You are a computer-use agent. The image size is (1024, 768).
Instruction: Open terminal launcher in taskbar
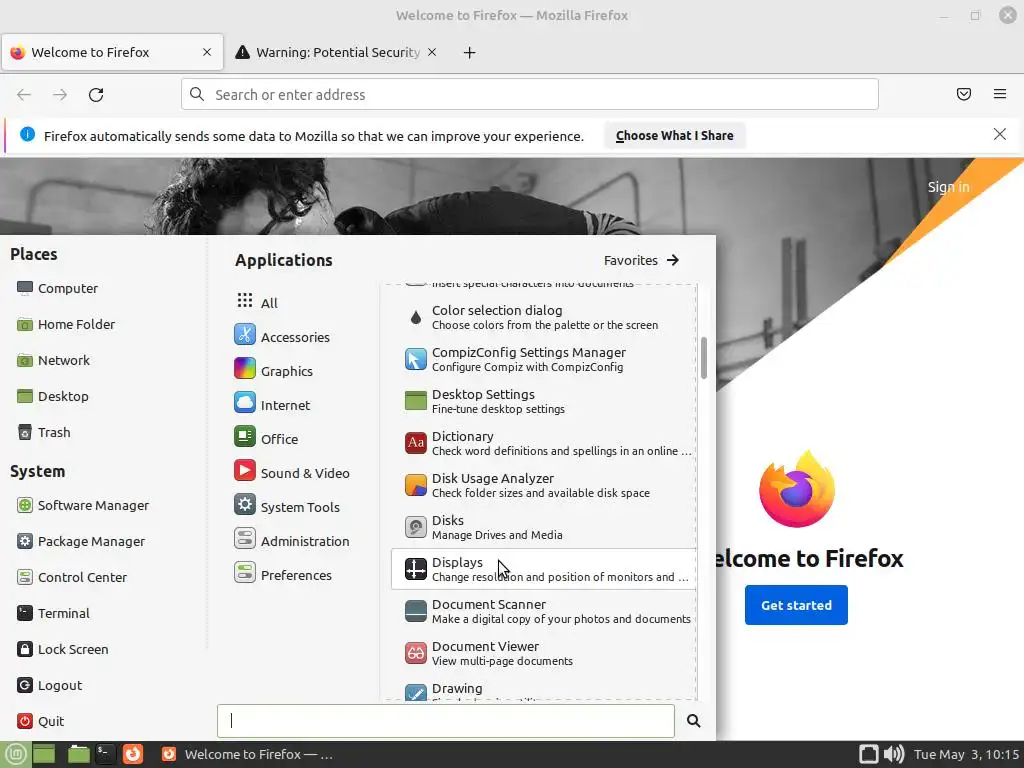click(x=105, y=754)
